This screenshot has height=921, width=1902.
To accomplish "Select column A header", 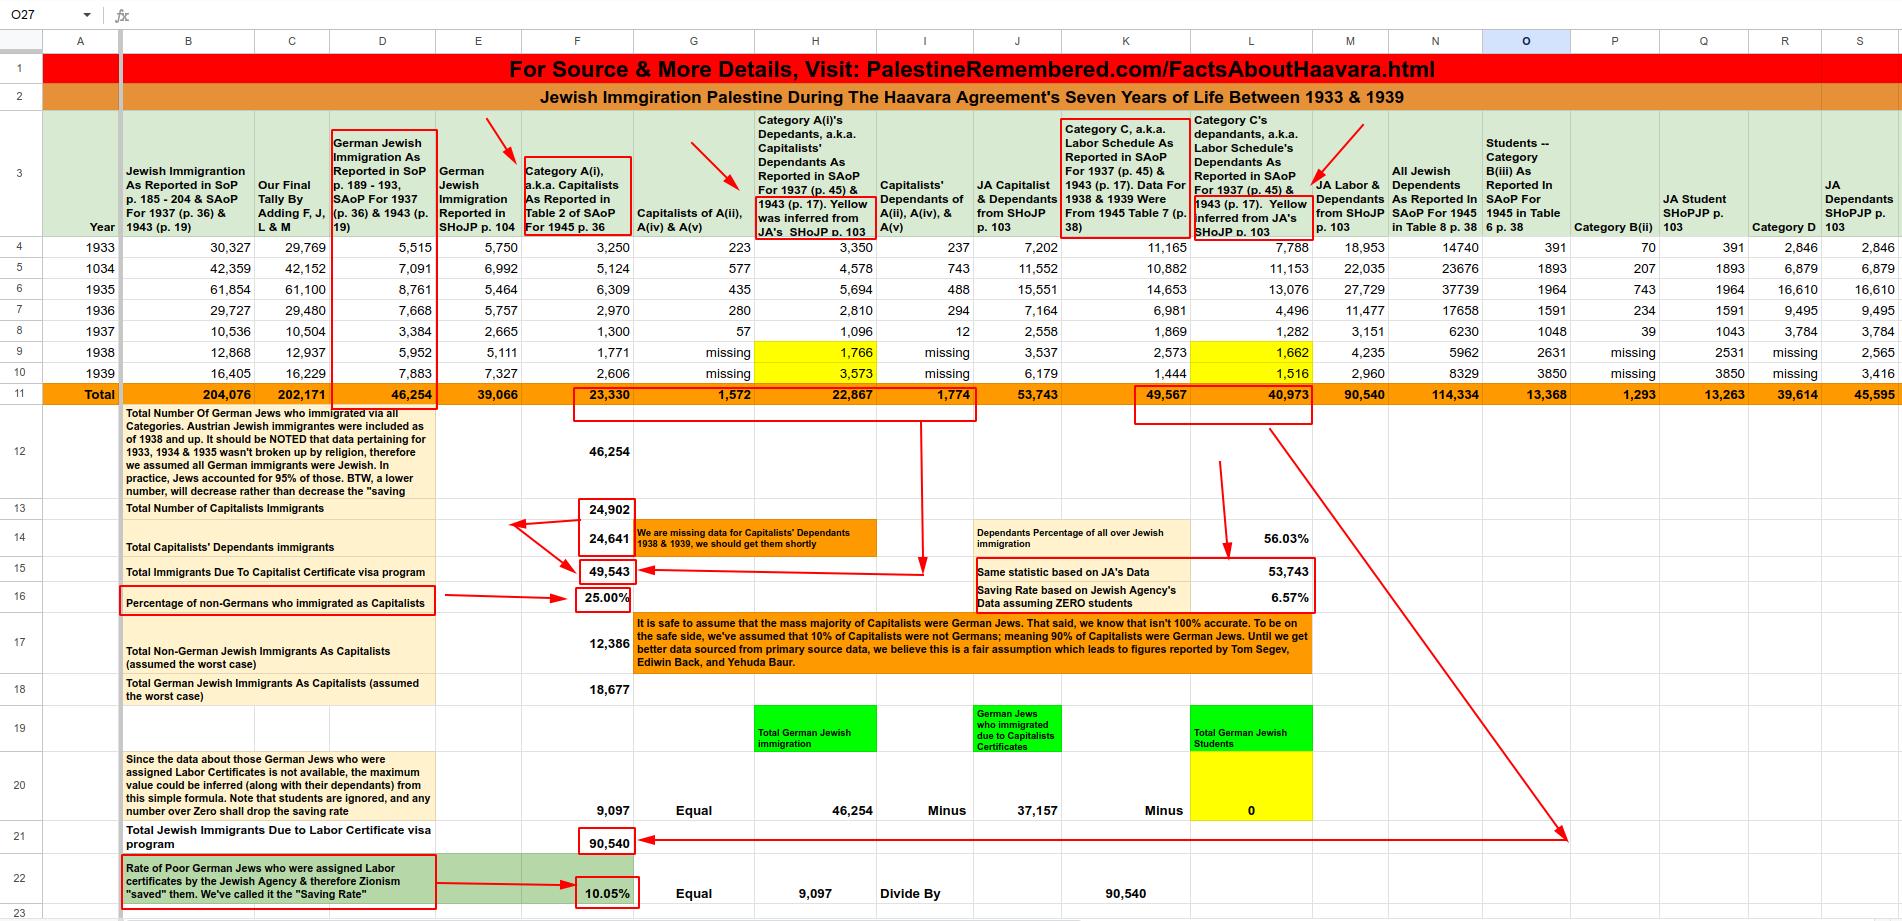I will (x=81, y=41).
